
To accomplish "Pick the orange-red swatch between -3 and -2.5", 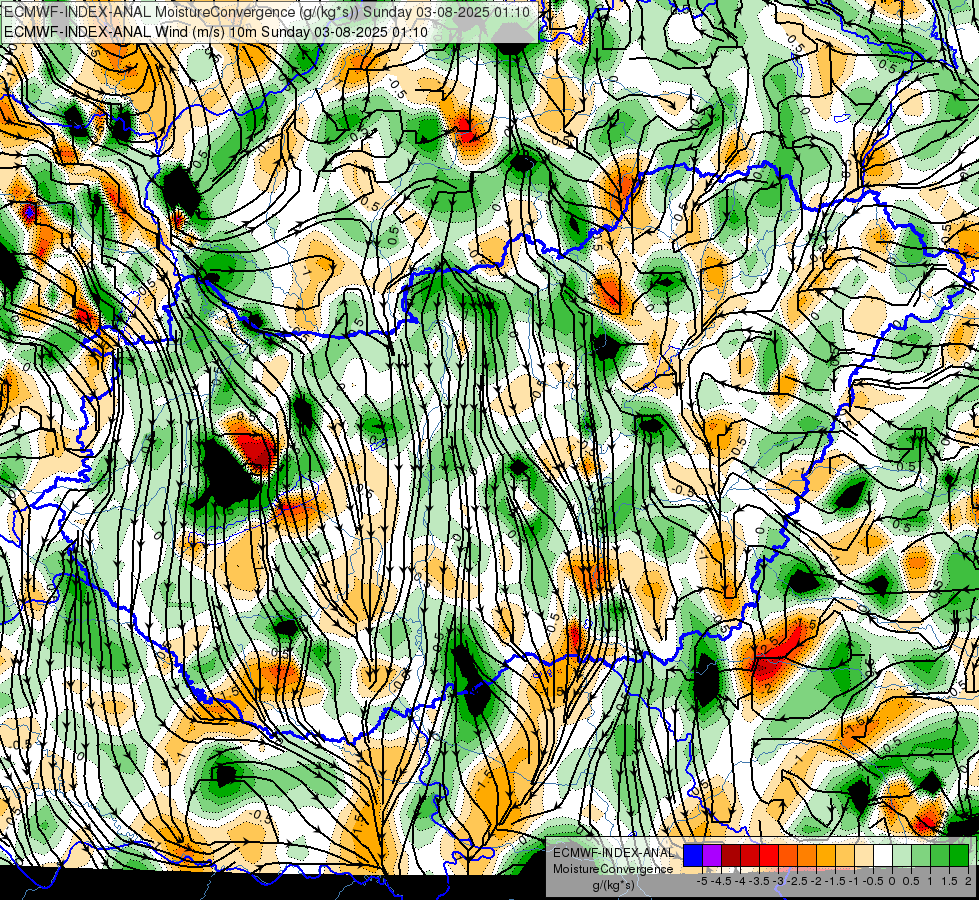I will point(788,855).
